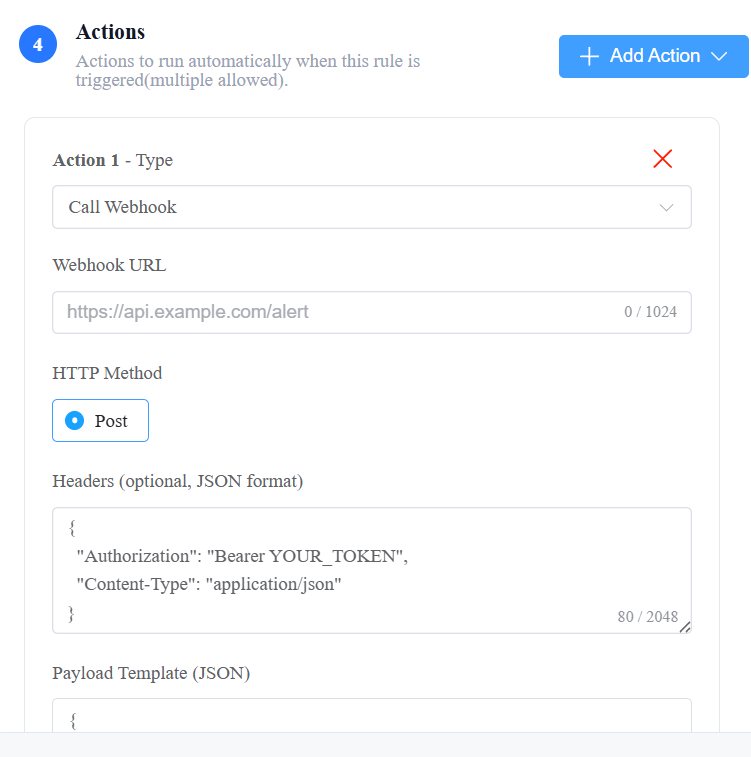This screenshot has height=757, width=751.
Task: Click the Payload Template JSON textarea
Action: point(372,715)
